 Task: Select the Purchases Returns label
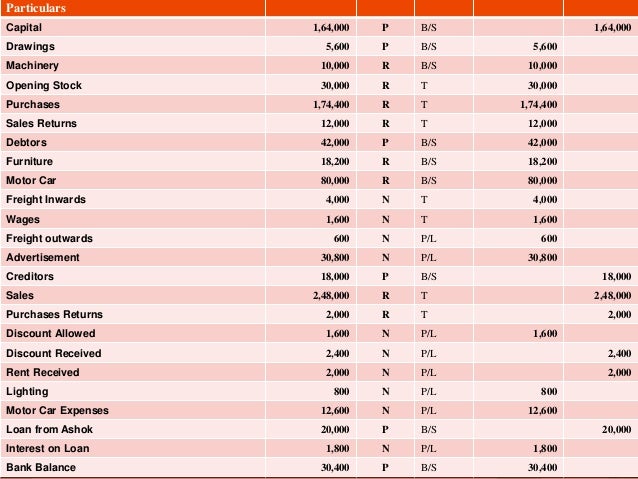click(x=54, y=314)
